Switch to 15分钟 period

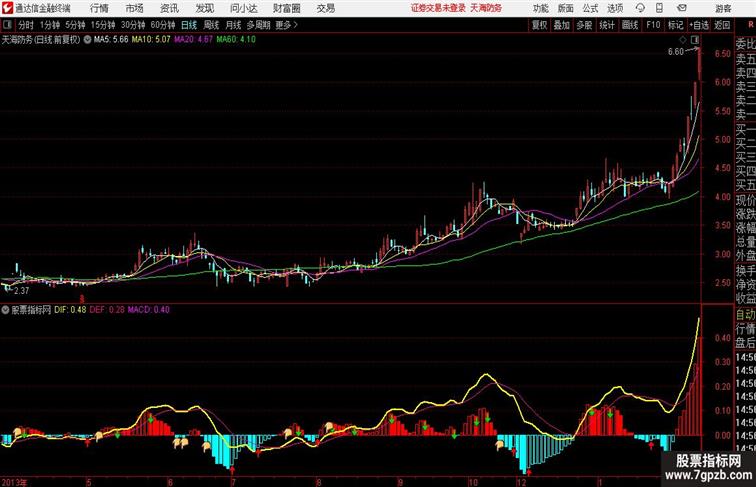point(103,25)
